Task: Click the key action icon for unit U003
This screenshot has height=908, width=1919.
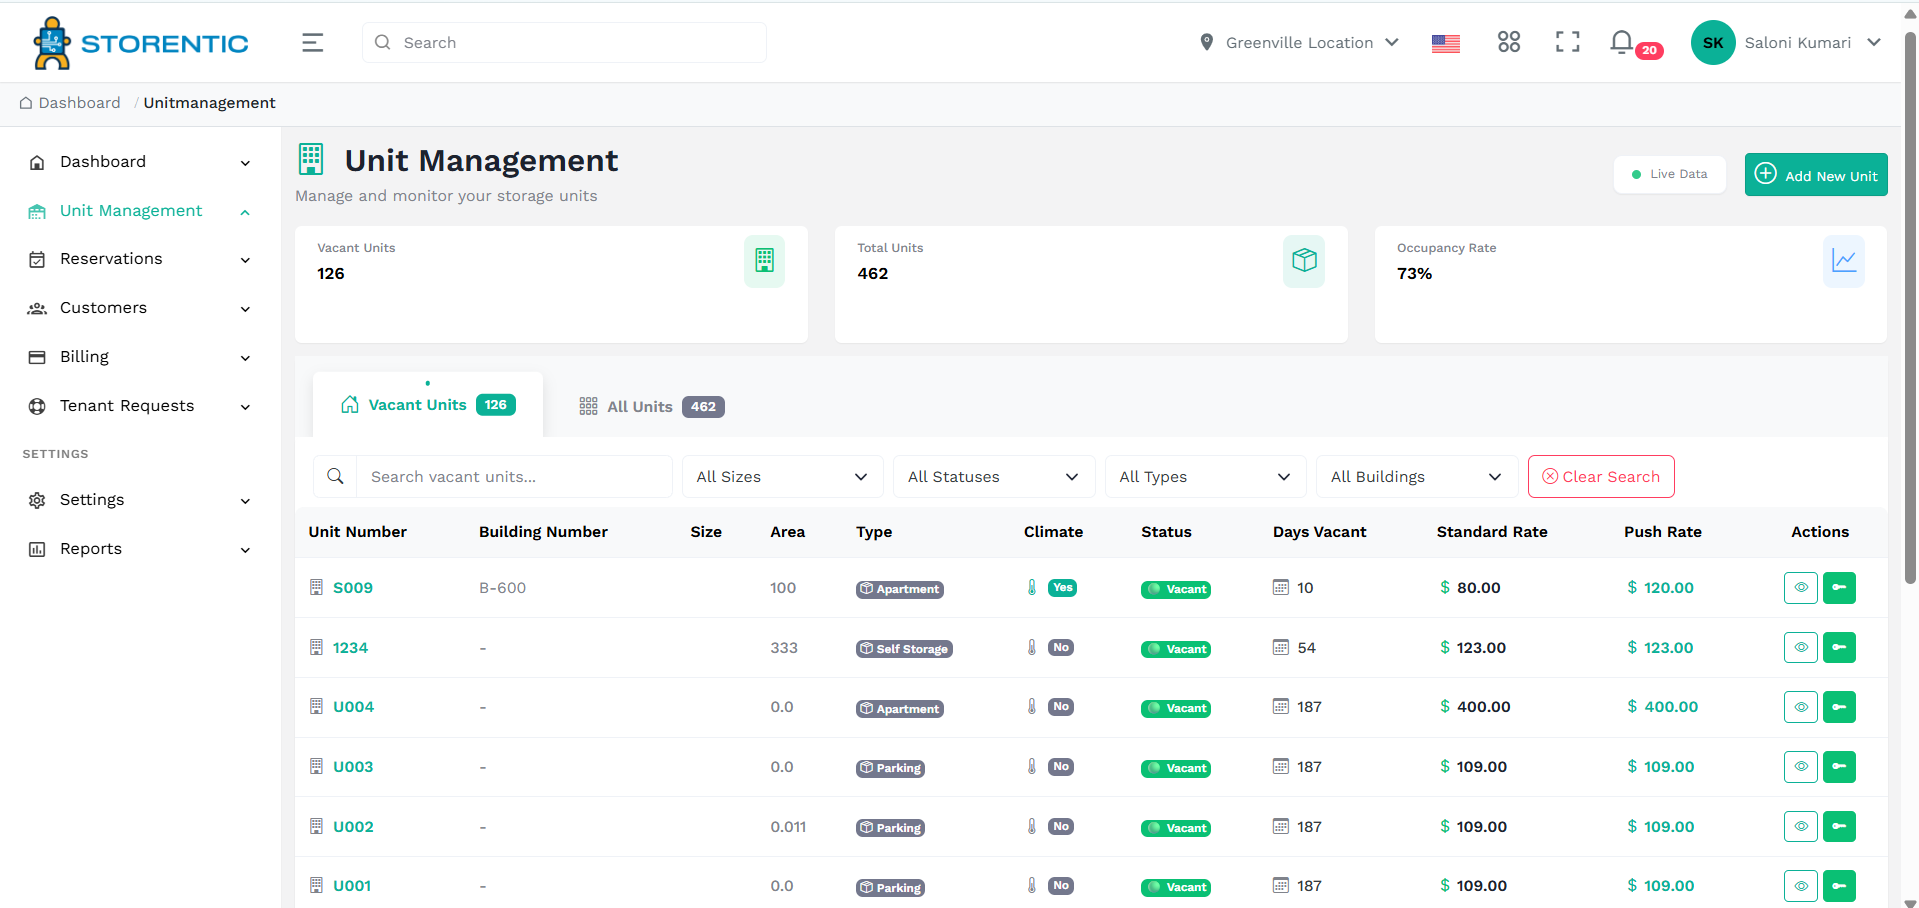Action: point(1838,767)
